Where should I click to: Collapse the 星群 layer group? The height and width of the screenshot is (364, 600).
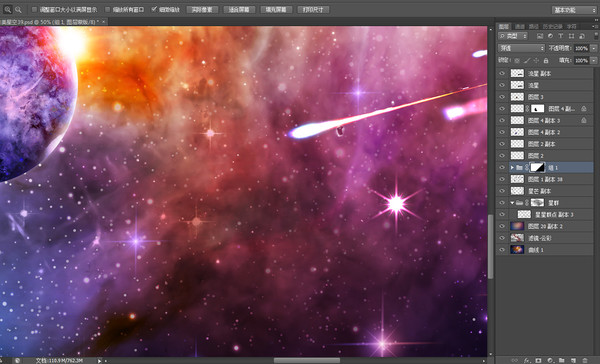coord(512,203)
